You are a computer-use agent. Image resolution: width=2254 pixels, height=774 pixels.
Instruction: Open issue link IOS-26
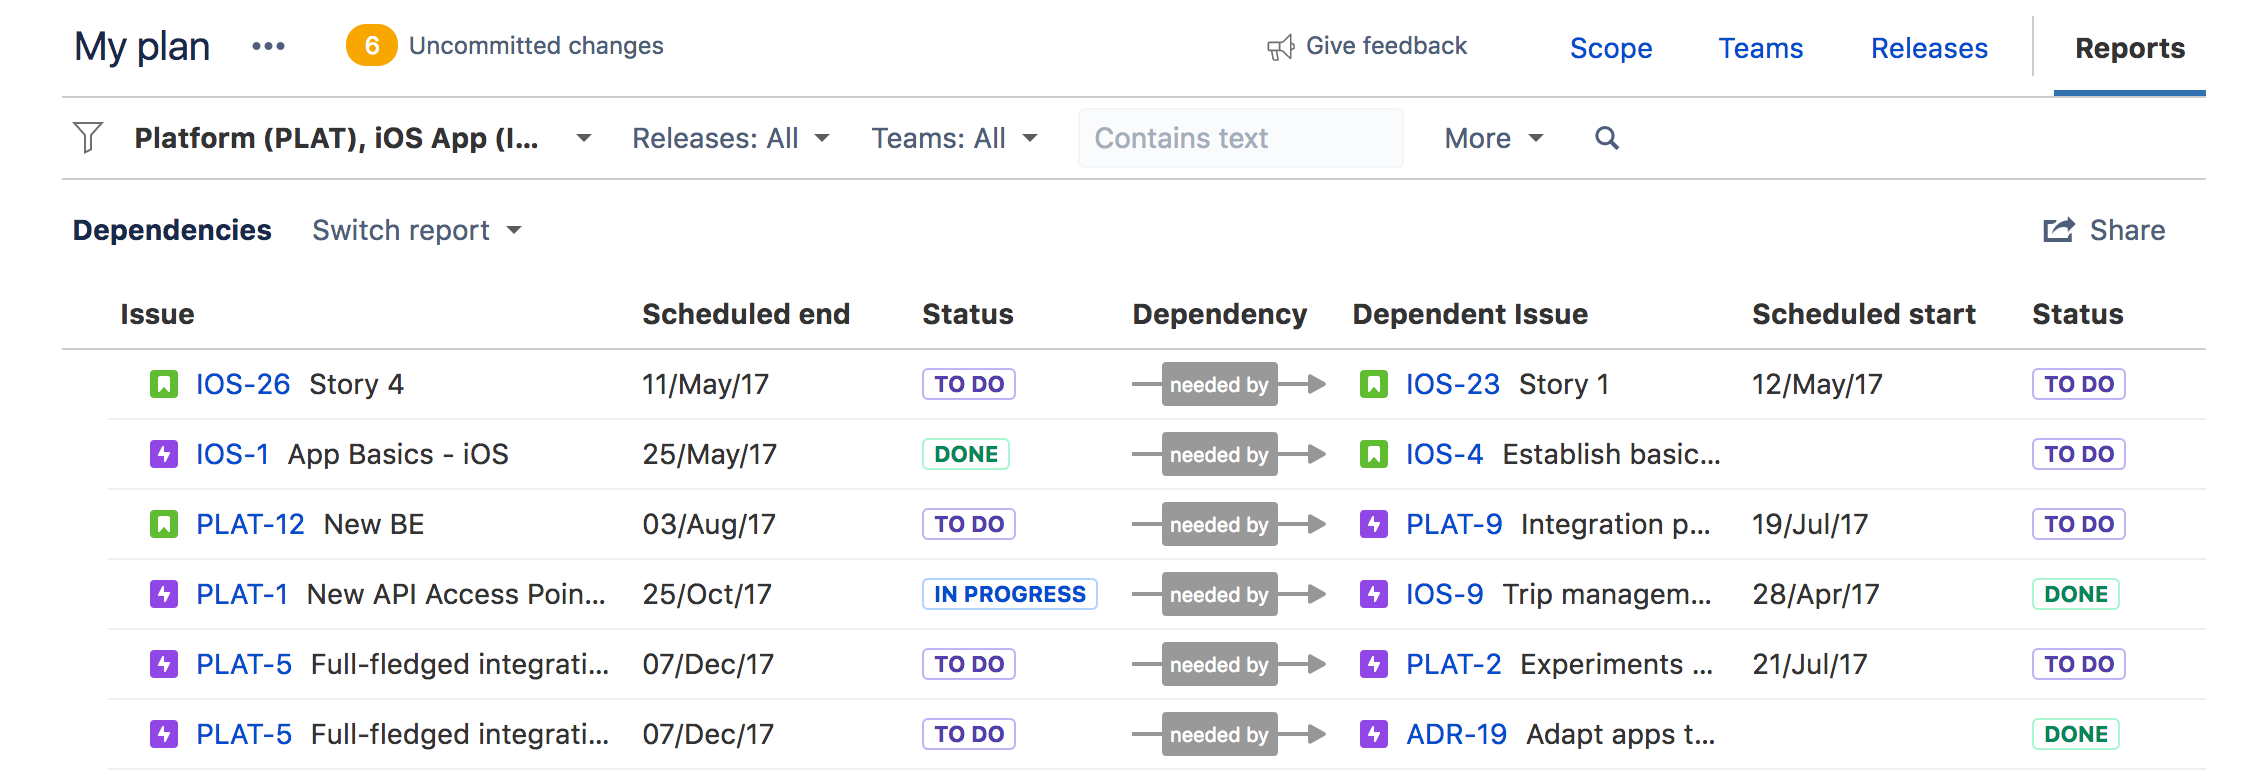(243, 384)
